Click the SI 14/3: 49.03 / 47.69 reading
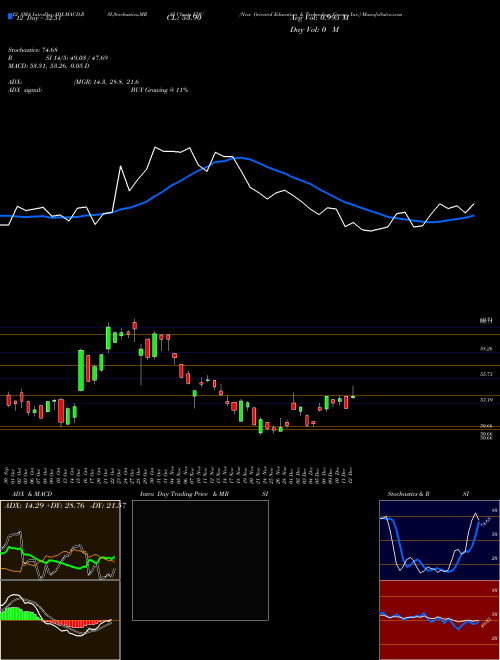The image size is (500, 660). click(x=77, y=58)
